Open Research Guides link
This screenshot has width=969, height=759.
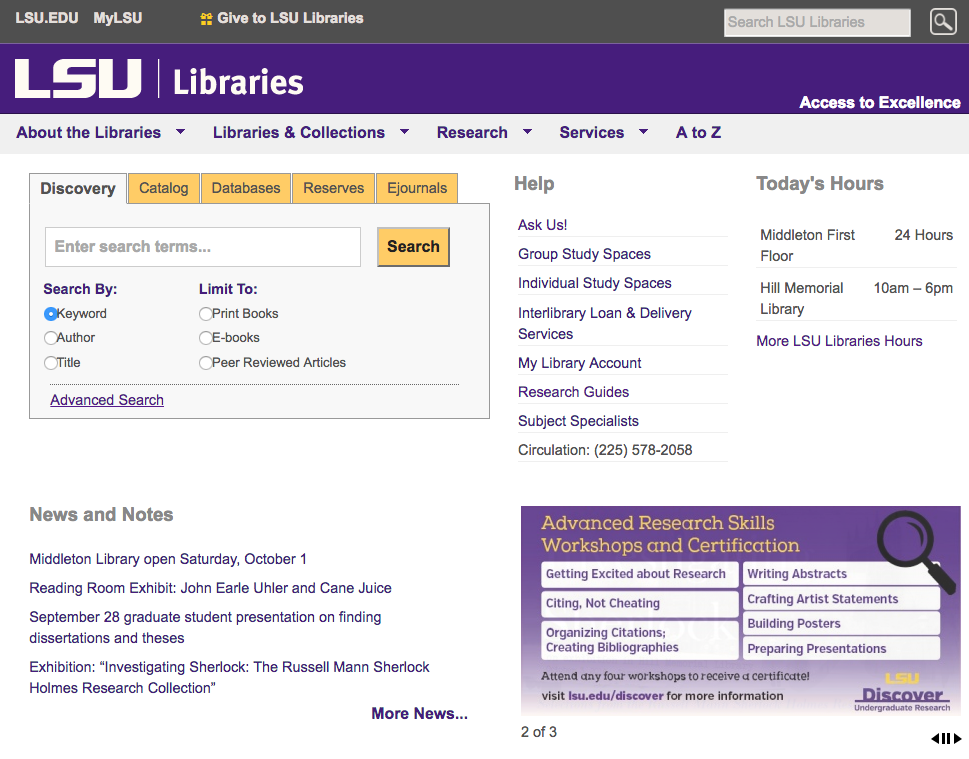(573, 392)
